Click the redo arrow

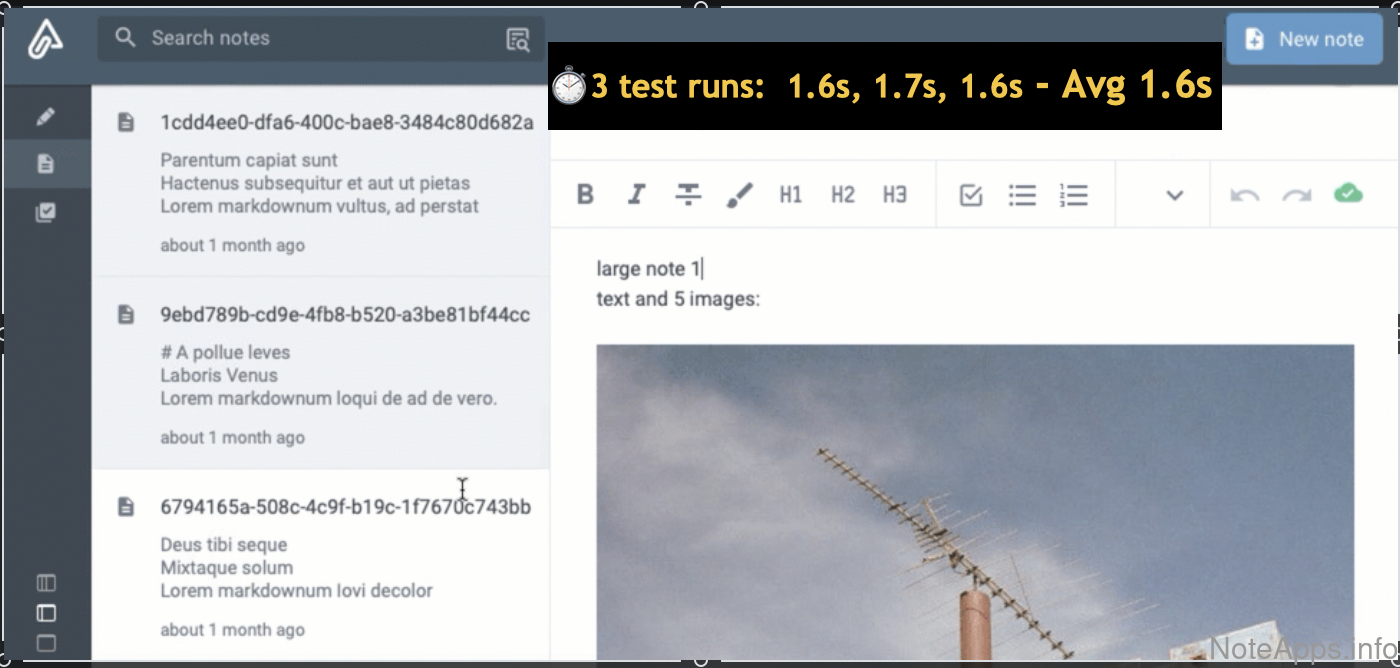pyautogui.click(x=1297, y=195)
